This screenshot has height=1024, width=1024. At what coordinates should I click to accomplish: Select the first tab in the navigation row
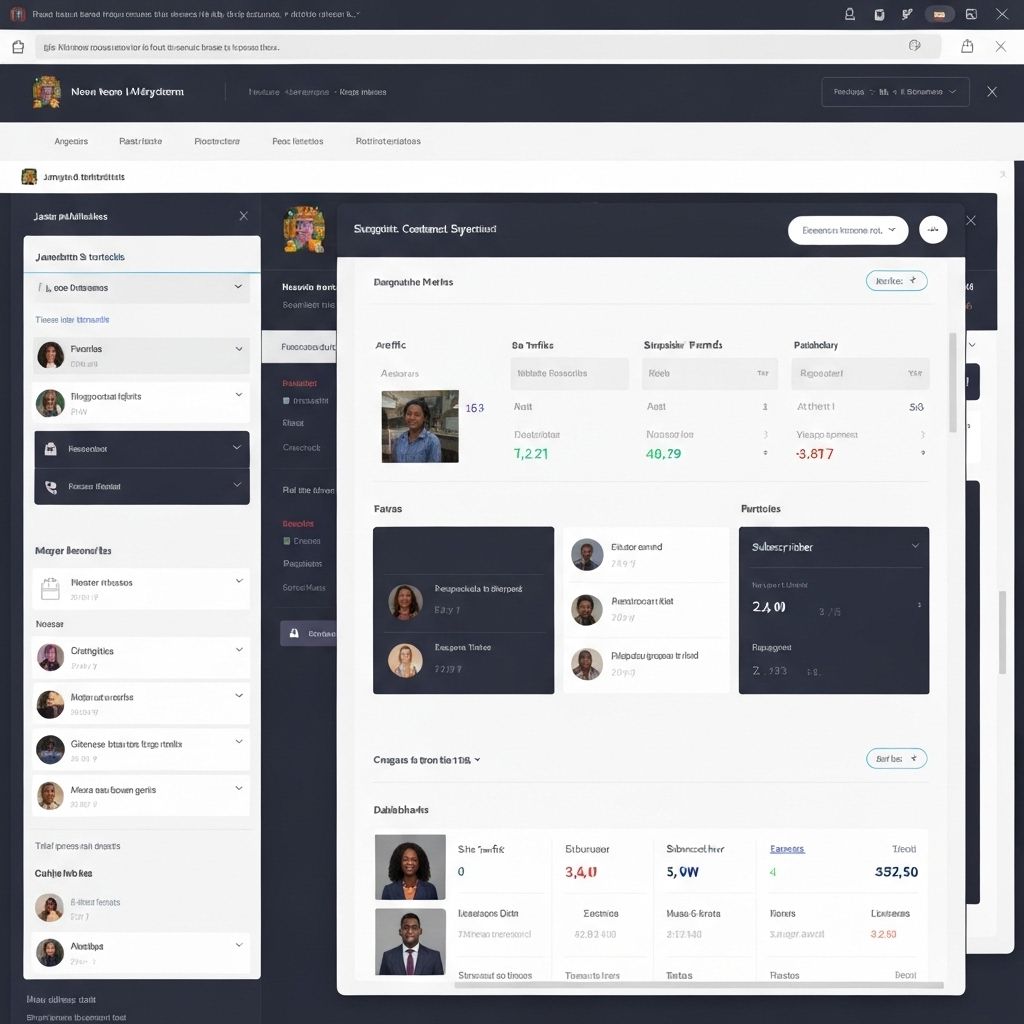71,141
